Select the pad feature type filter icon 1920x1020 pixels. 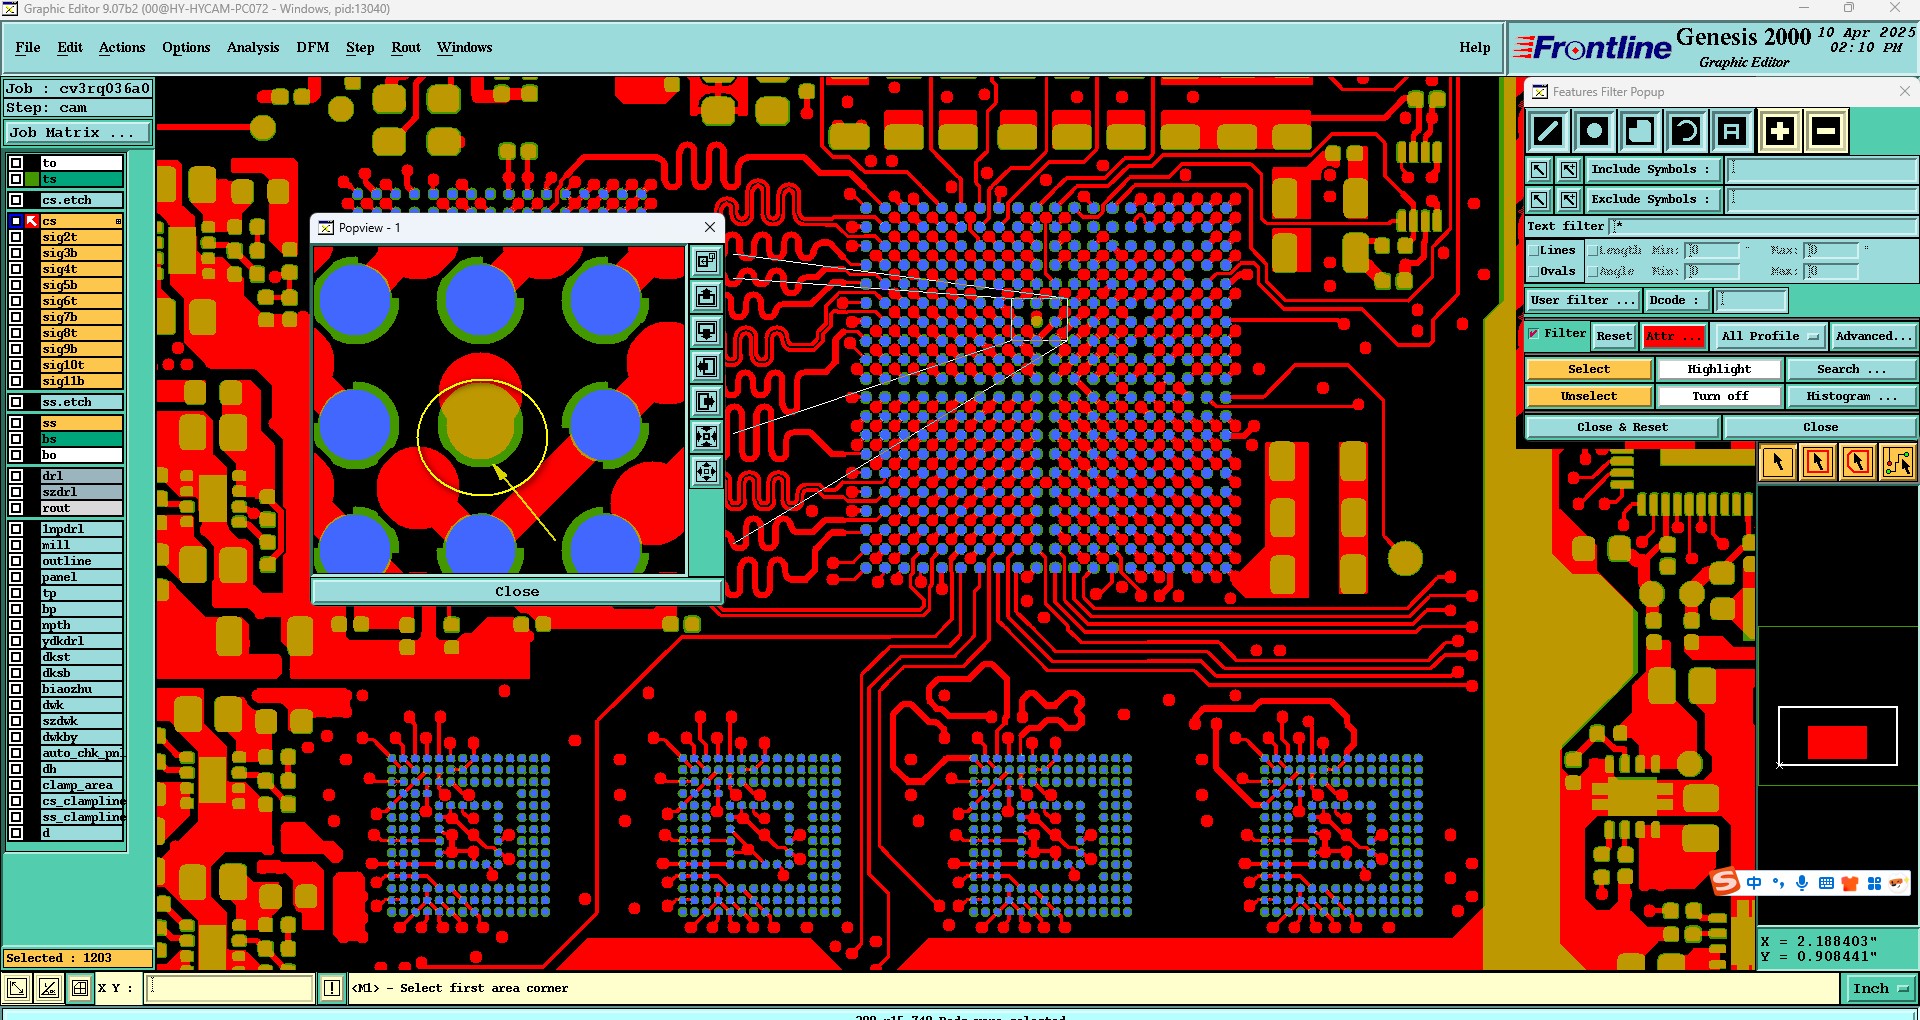(x=1594, y=131)
